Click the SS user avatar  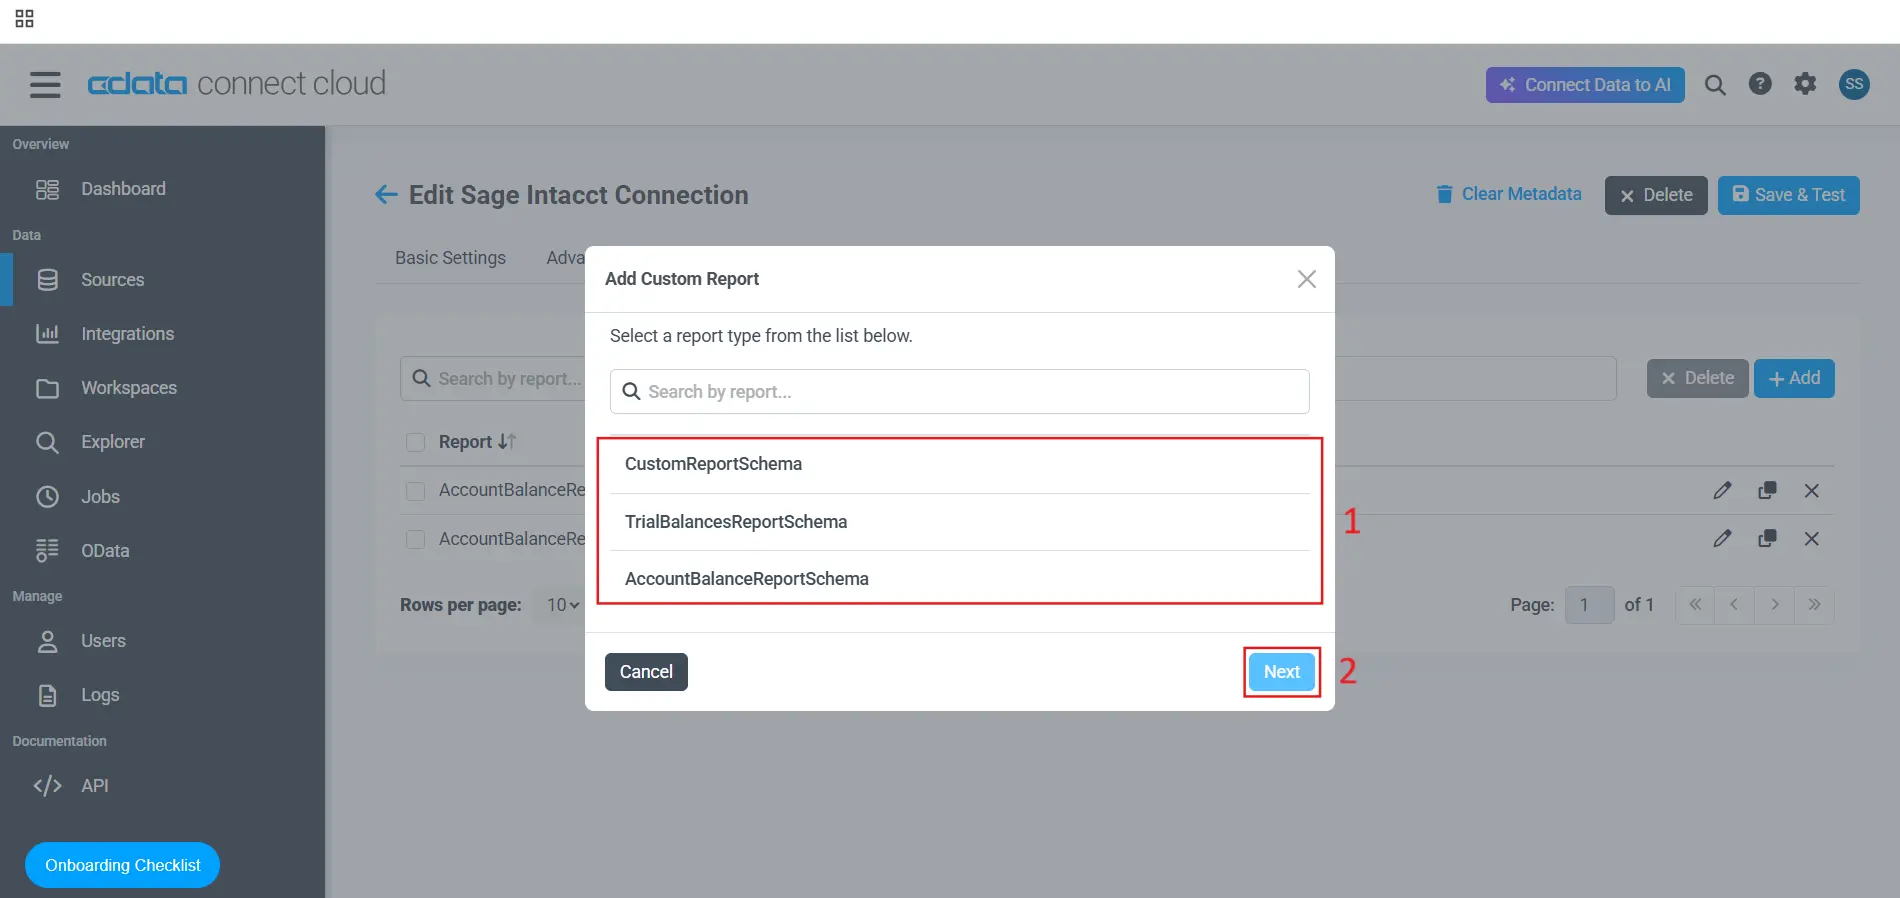1854,84
